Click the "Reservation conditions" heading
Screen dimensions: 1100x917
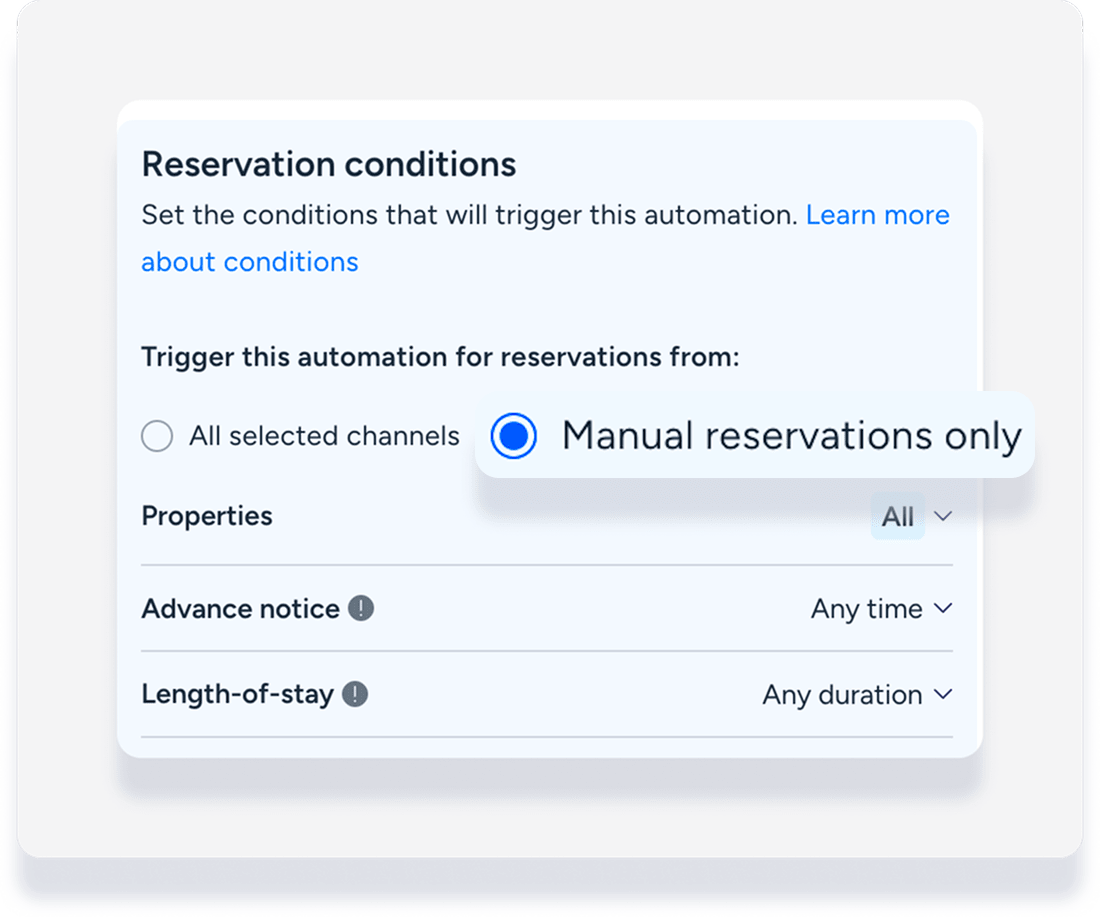(329, 164)
